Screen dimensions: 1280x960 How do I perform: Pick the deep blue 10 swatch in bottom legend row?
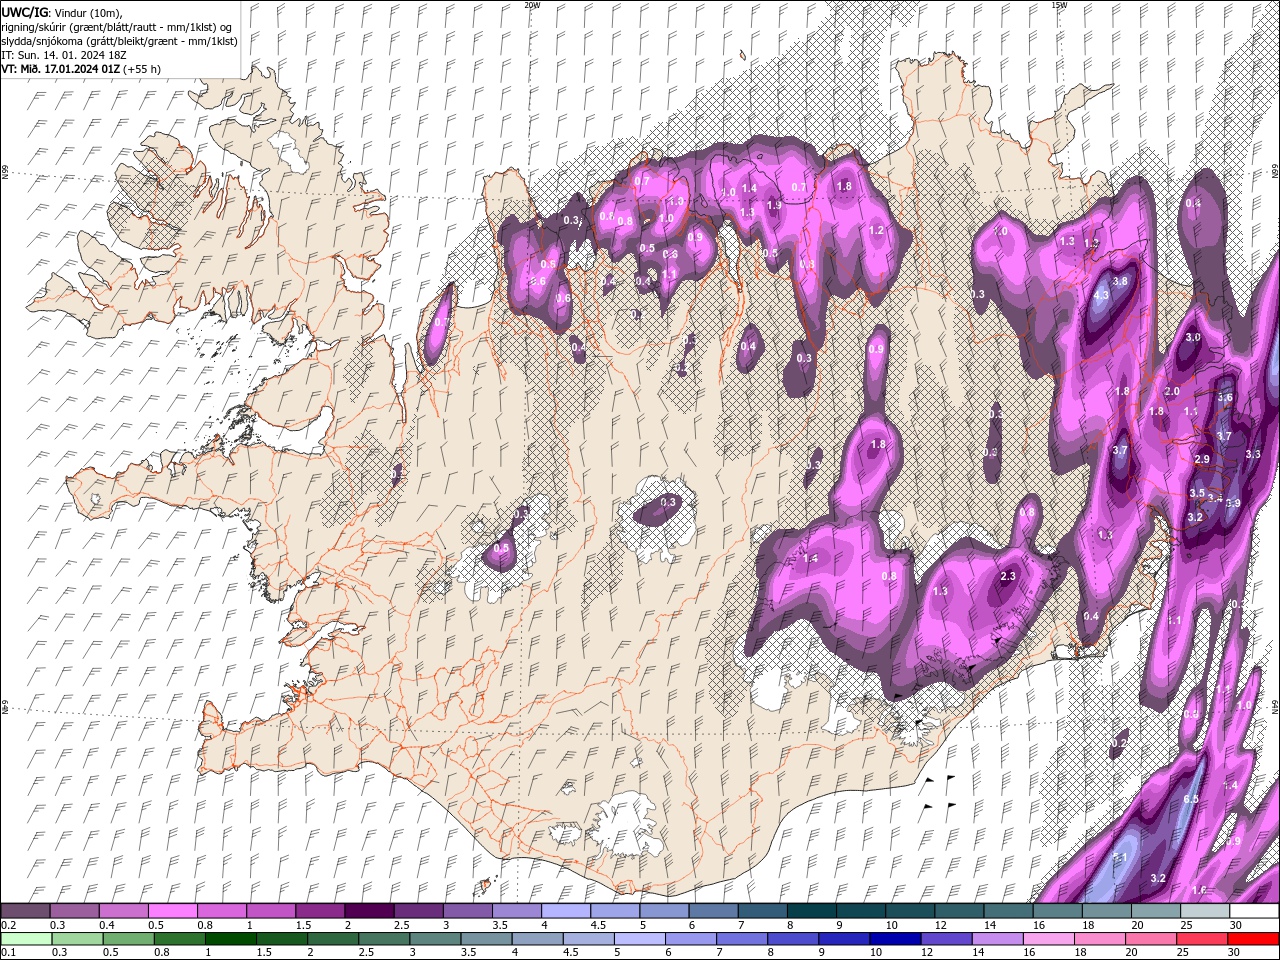894,938
